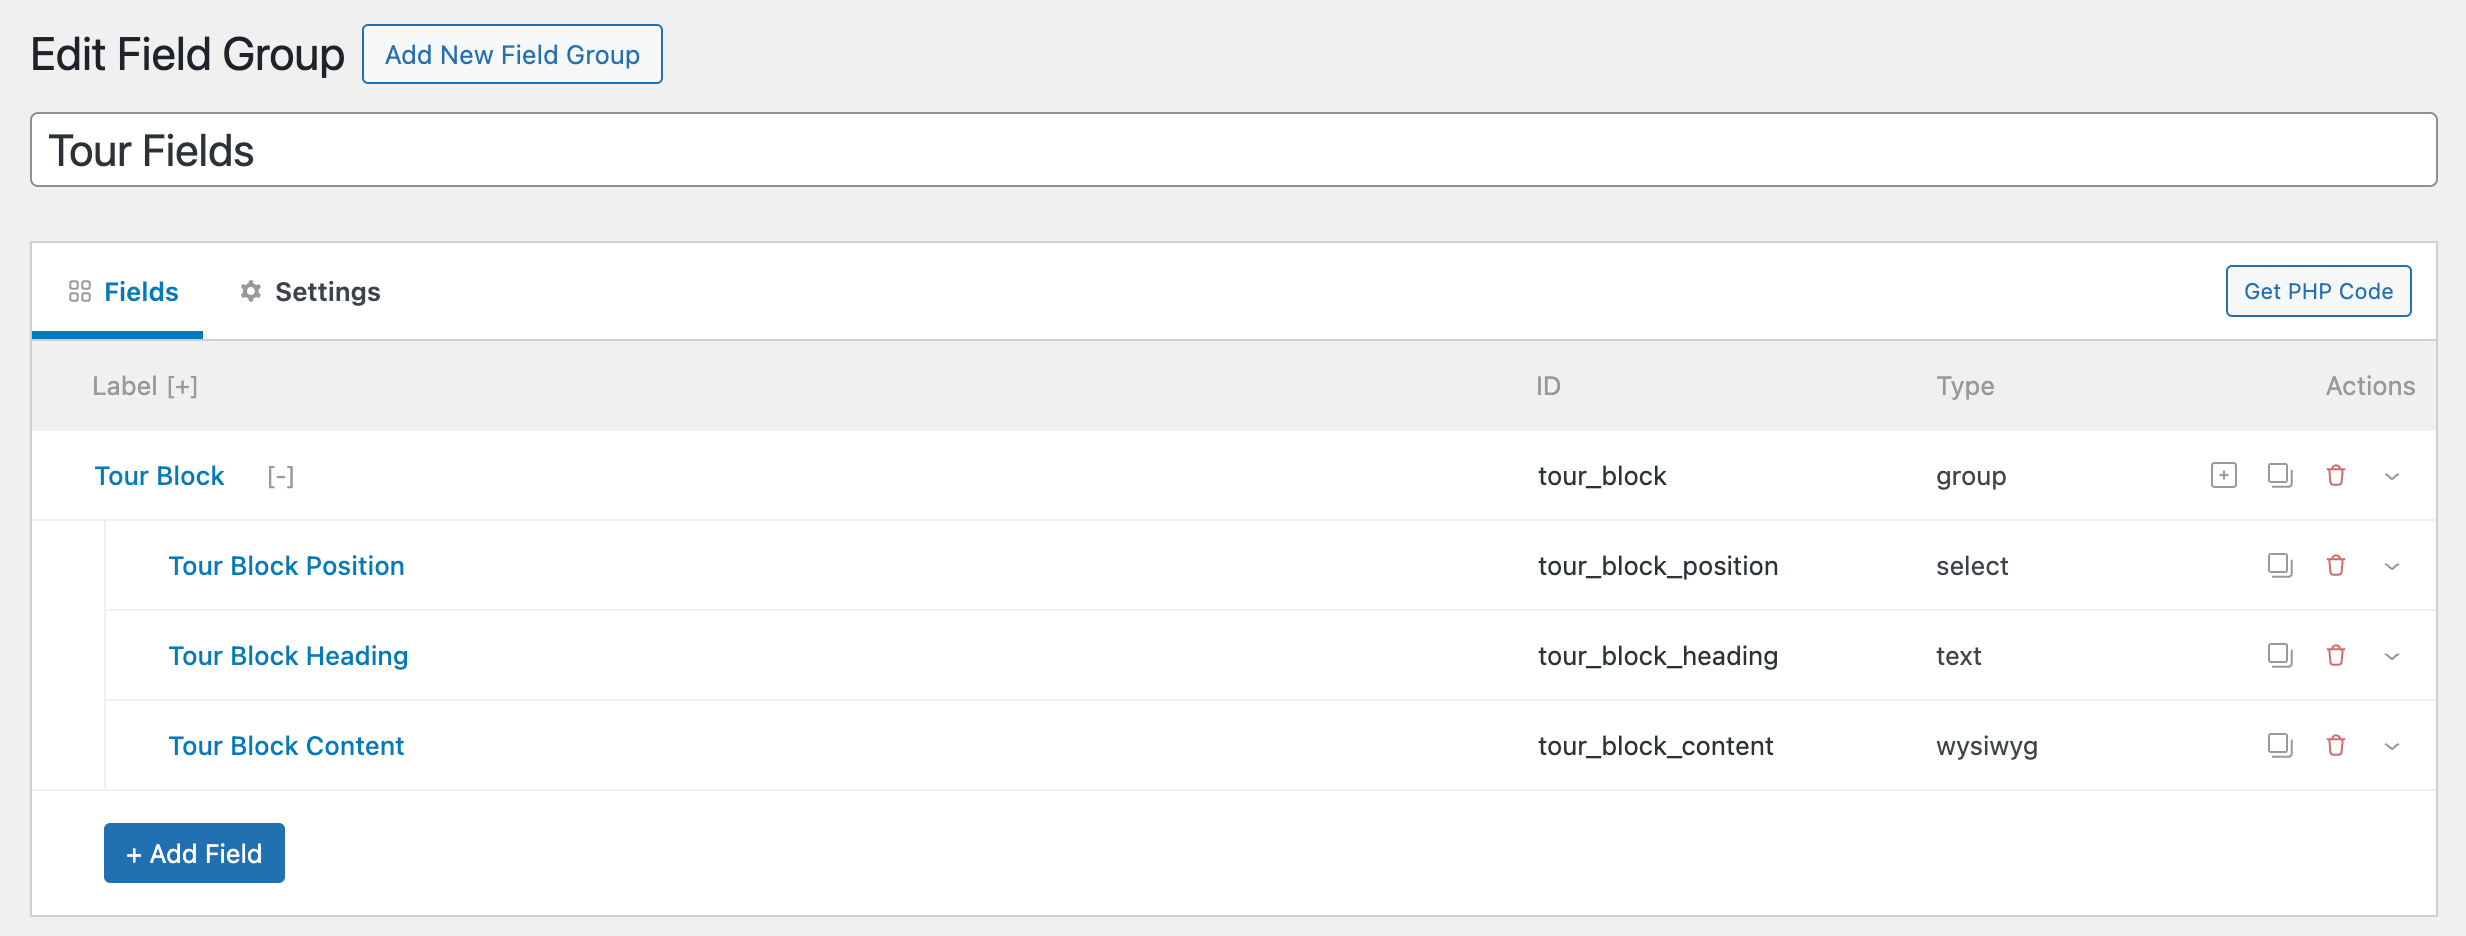Toggle all labels using the [+] header control

click(182, 386)
